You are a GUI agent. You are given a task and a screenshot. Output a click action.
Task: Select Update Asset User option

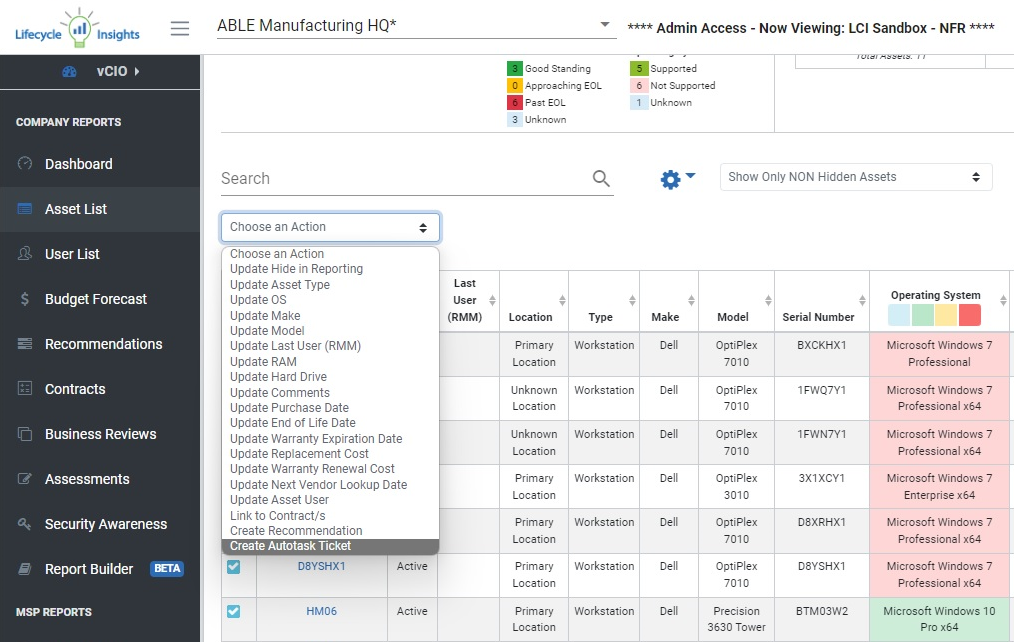[330, 500]
